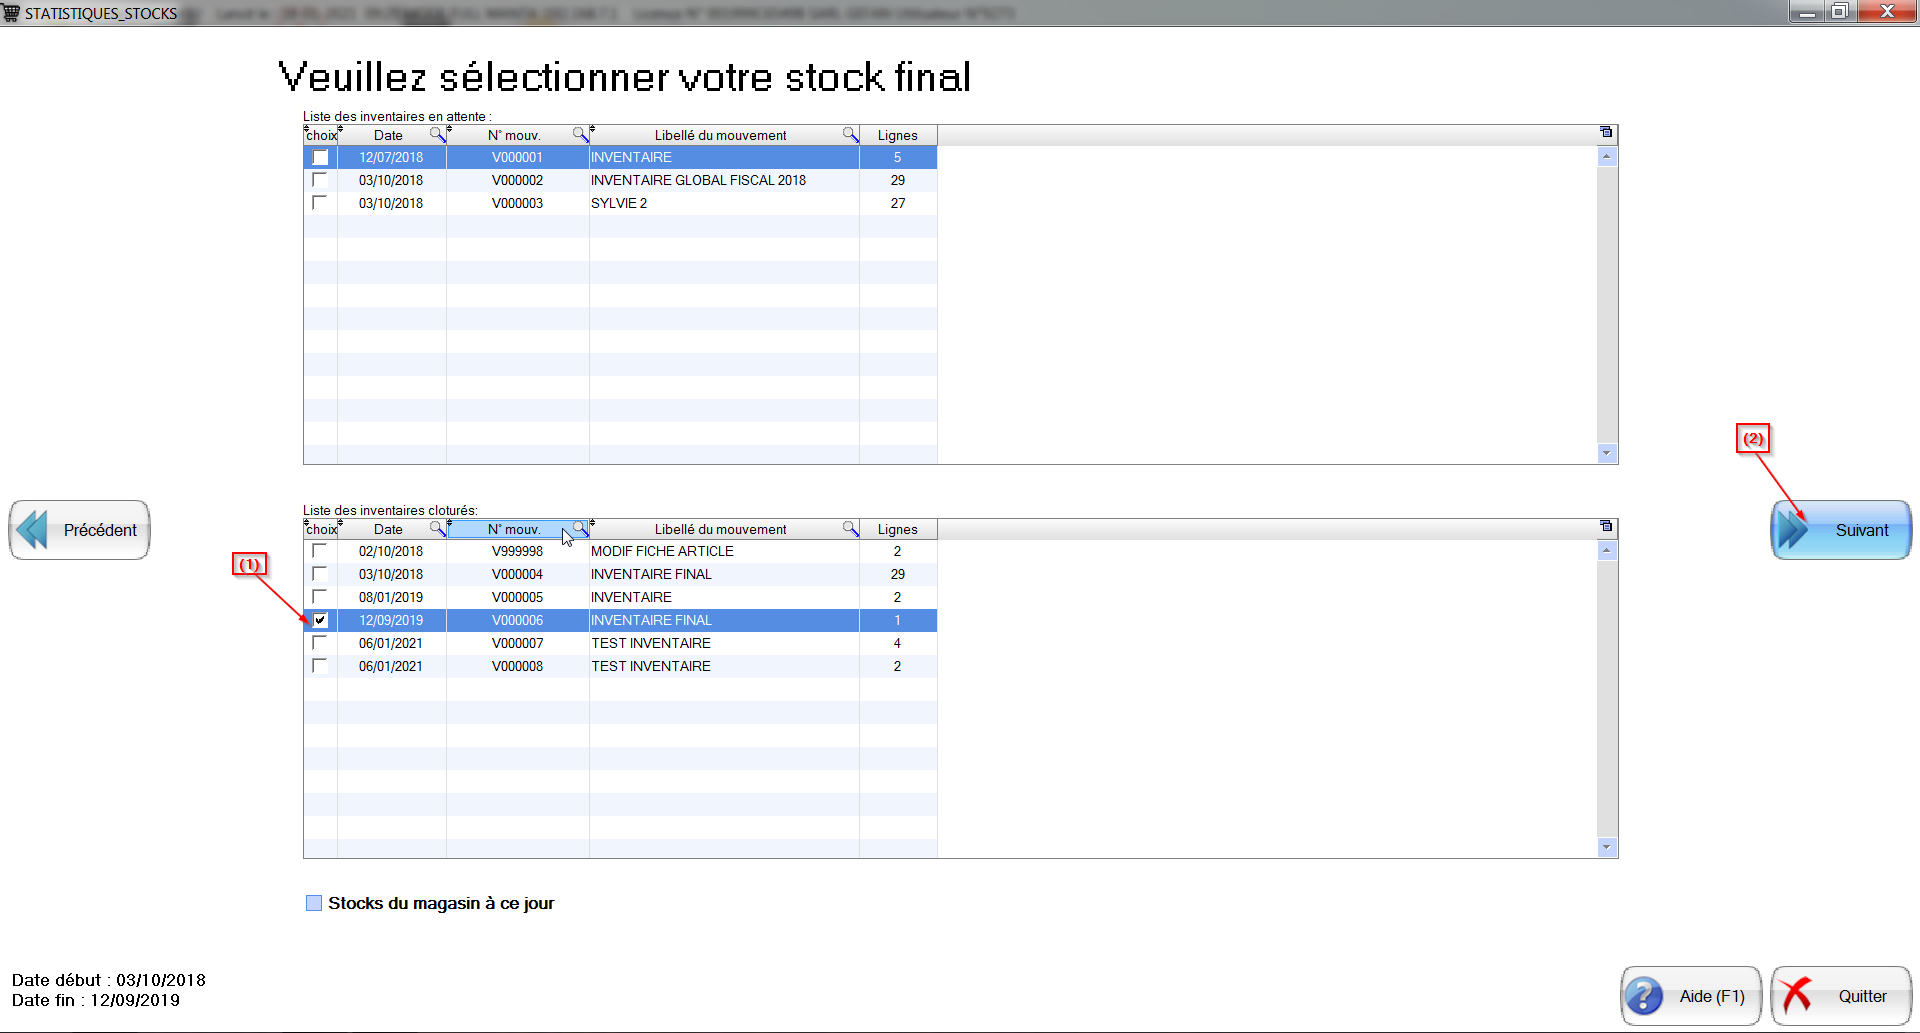The height and width of the screenshot is (1033, 1920).
Task: Click the N° mouv. search magnifier in closed list
Action: (x=580, y=528)
